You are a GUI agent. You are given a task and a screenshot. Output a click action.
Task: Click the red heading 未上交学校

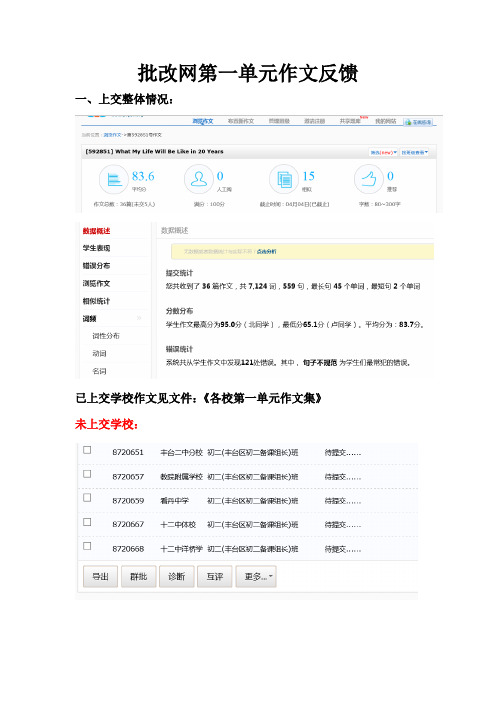coord(107,424)
